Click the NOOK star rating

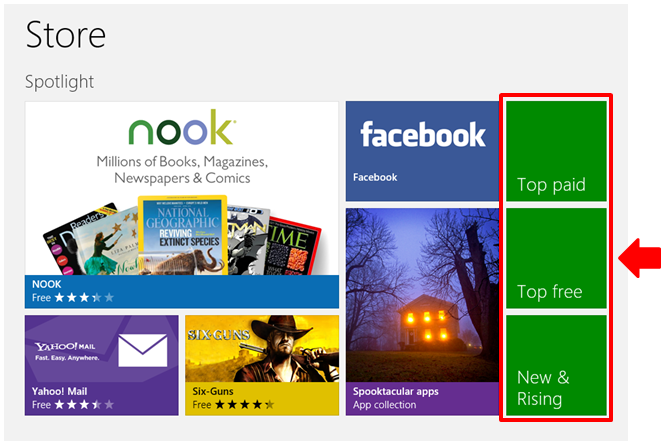pyautogui.click(x=85, y=297)
